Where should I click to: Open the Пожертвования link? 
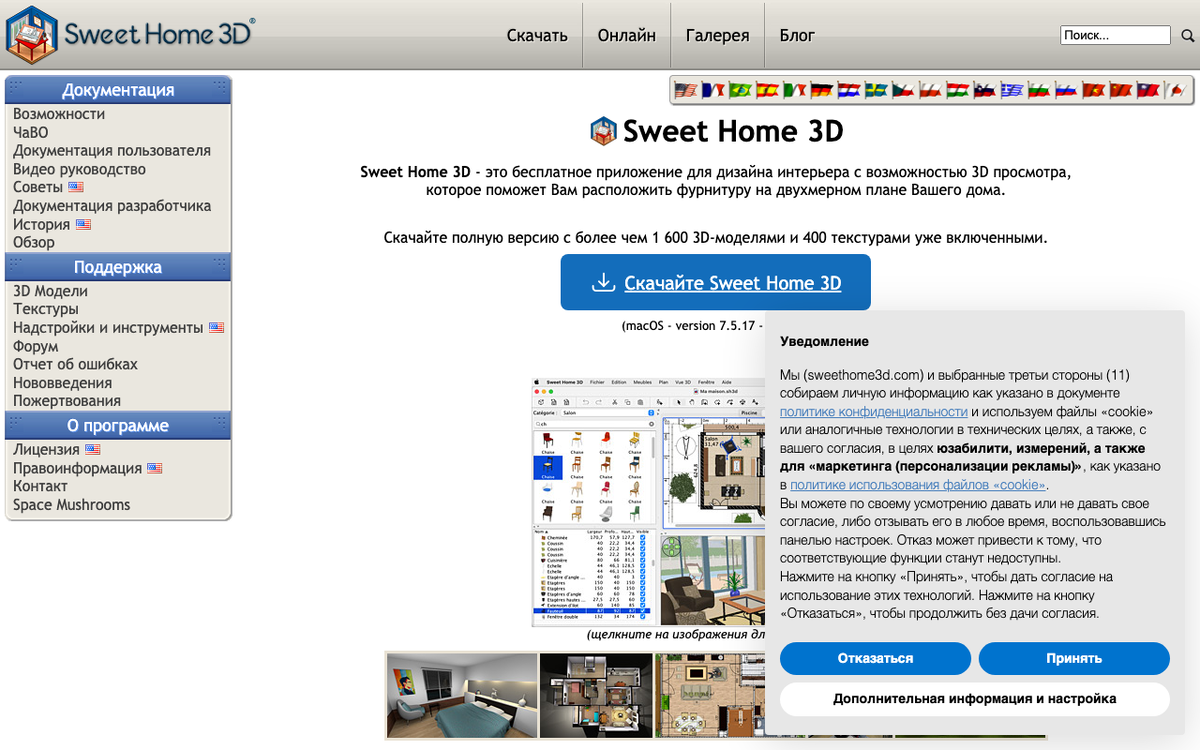67,401
